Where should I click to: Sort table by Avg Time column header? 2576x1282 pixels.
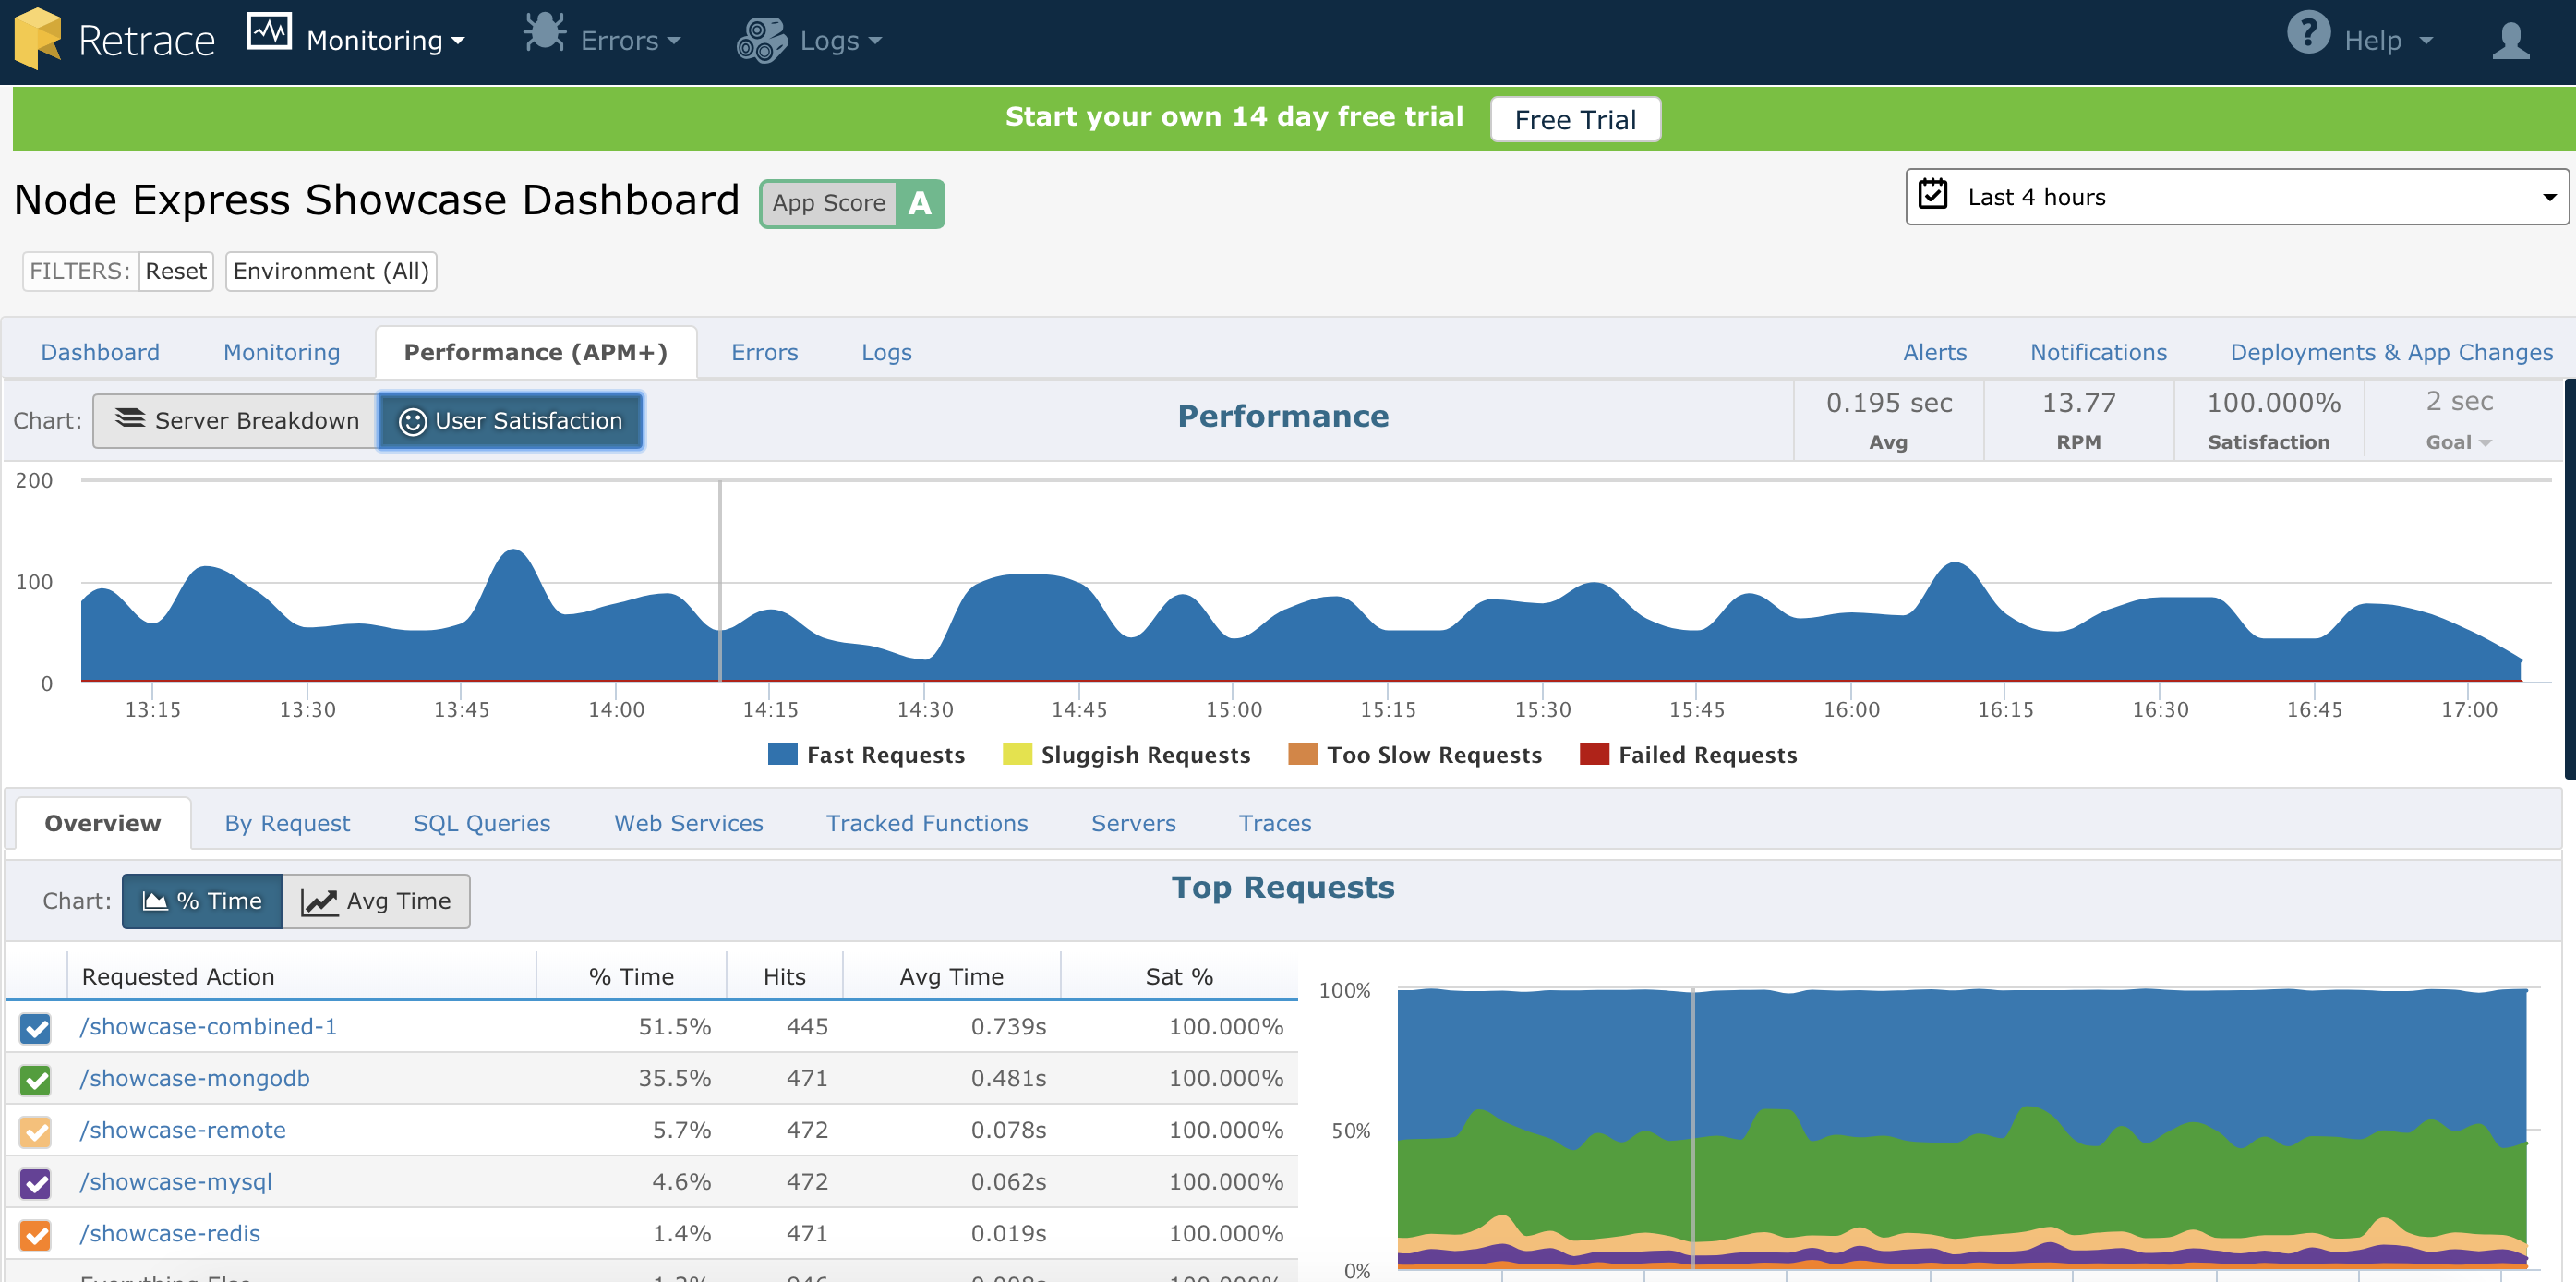coord(951,976)
